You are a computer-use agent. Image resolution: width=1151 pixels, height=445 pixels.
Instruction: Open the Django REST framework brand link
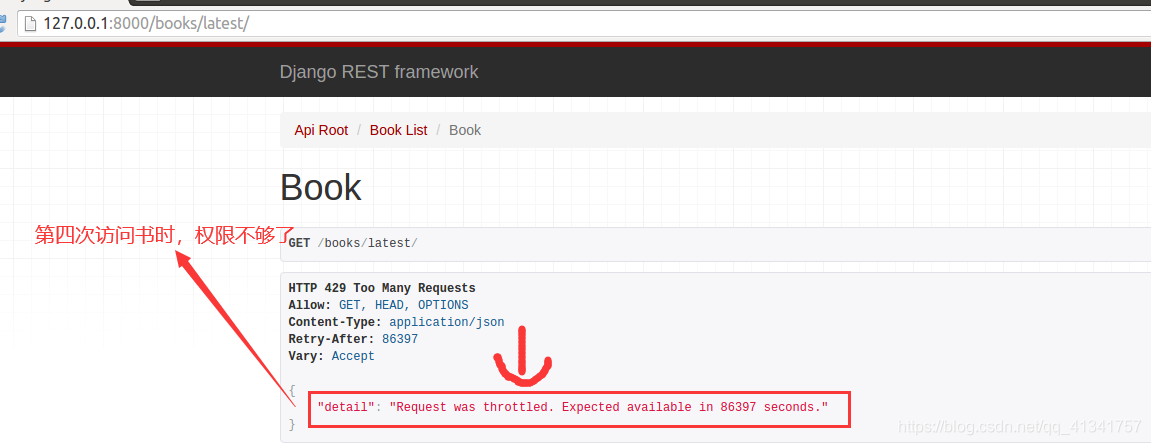379,72
